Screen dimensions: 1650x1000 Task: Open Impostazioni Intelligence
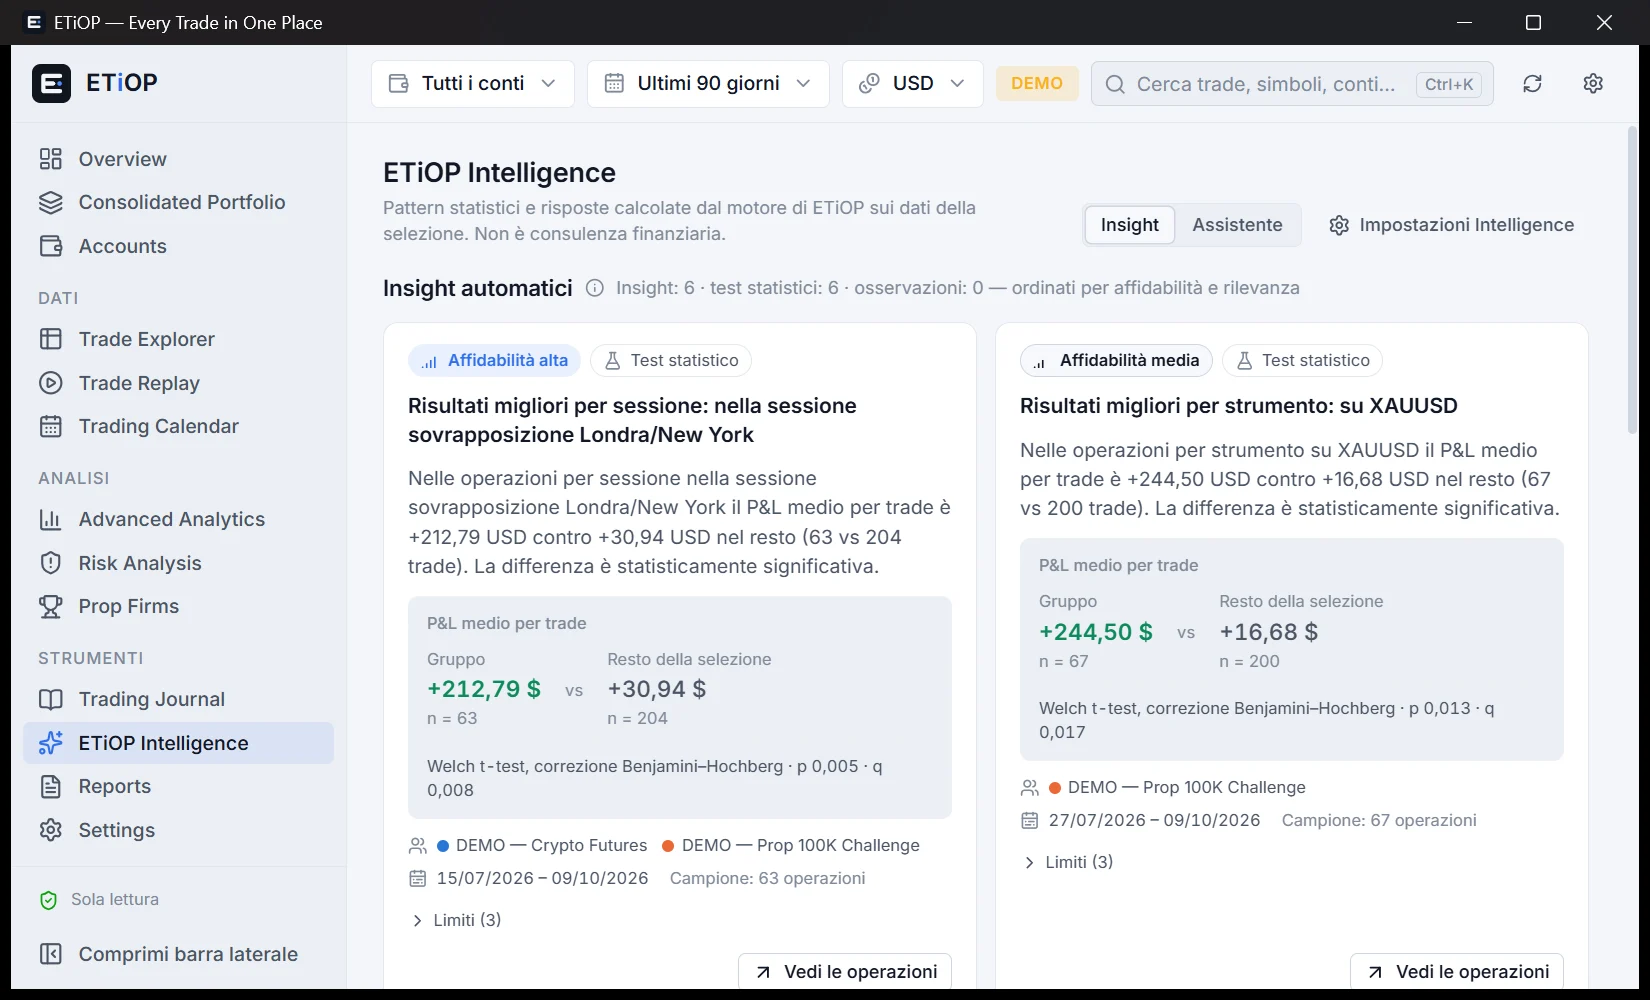[x=1451, y=225]
